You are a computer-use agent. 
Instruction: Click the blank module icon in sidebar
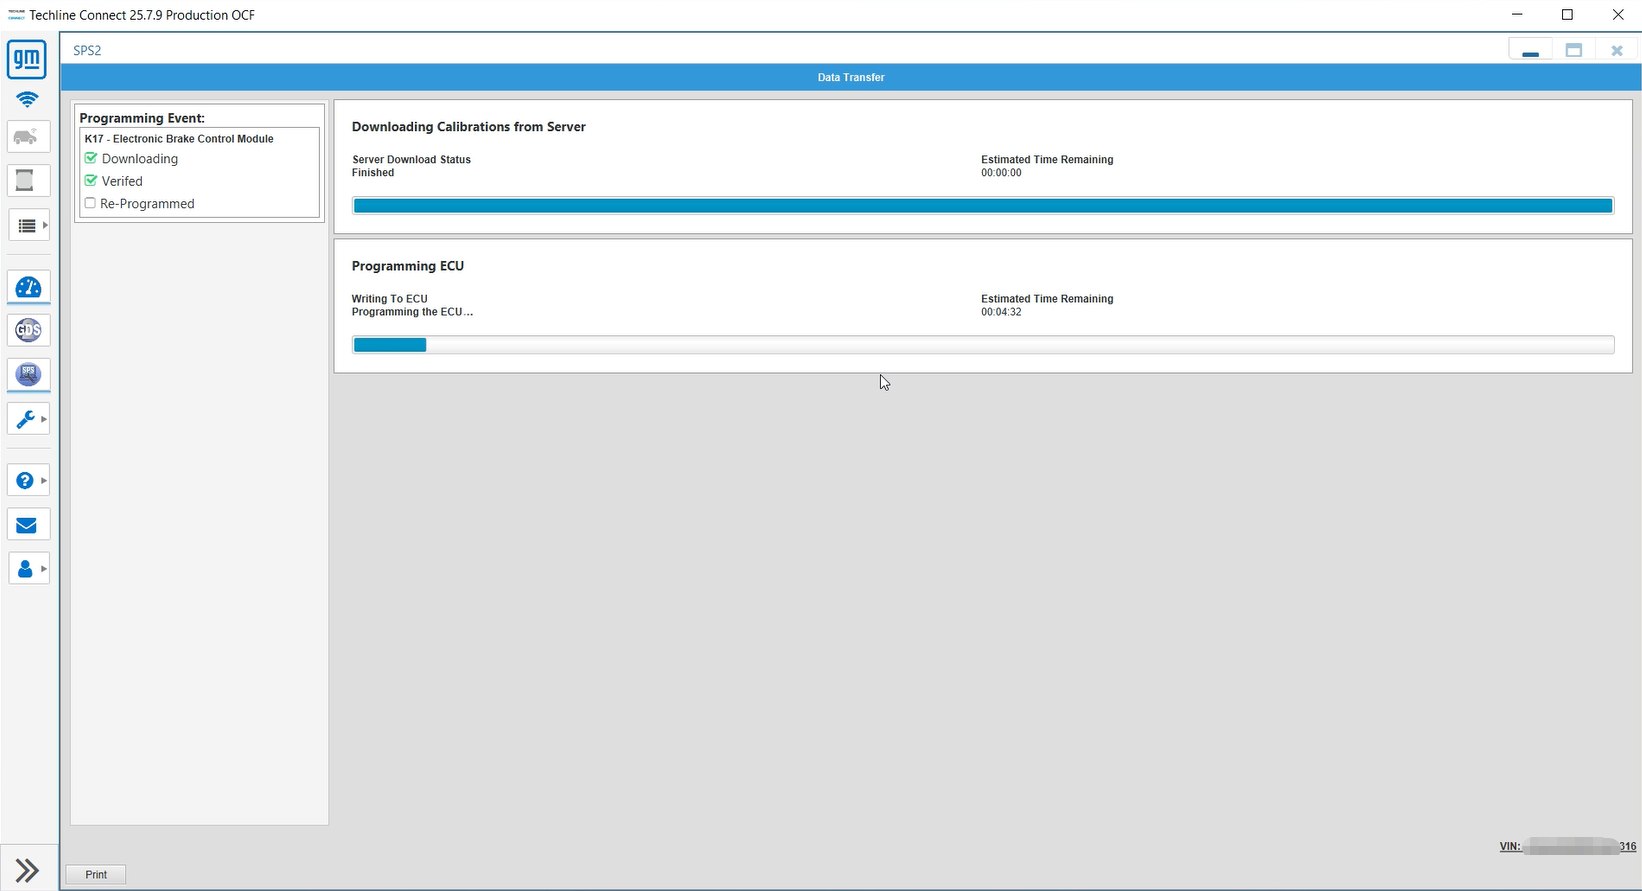27,181
